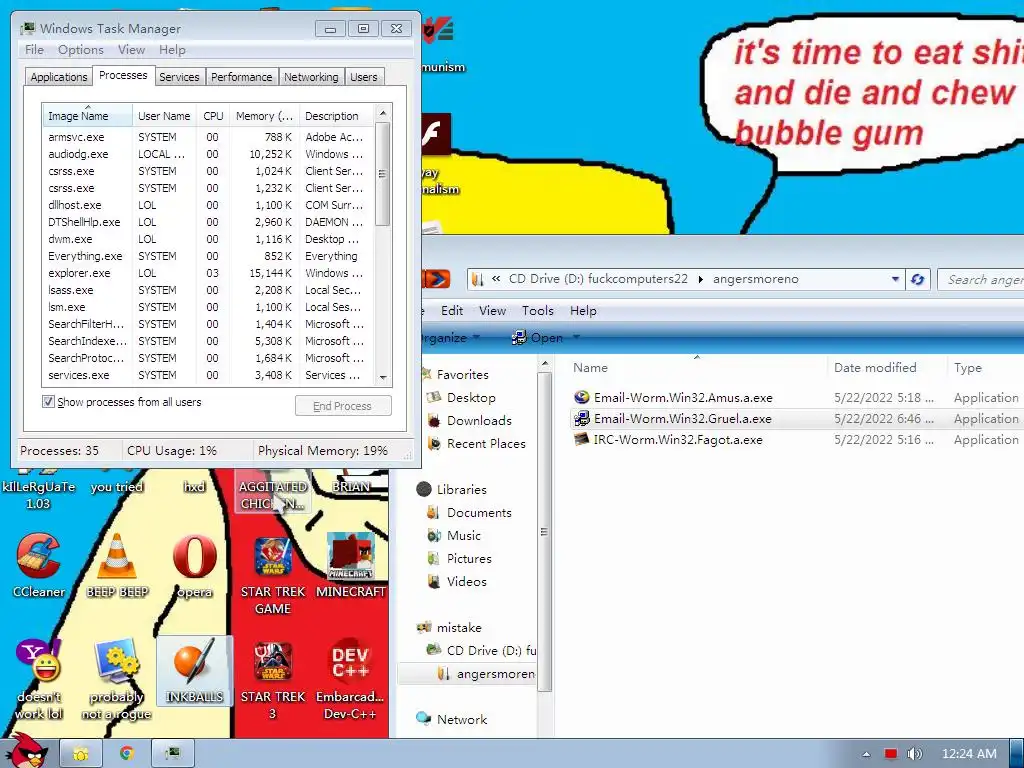The image size is (1024, 768).
Task: Open Downloads in Favorites sidebar
Action: pos(479,421)
